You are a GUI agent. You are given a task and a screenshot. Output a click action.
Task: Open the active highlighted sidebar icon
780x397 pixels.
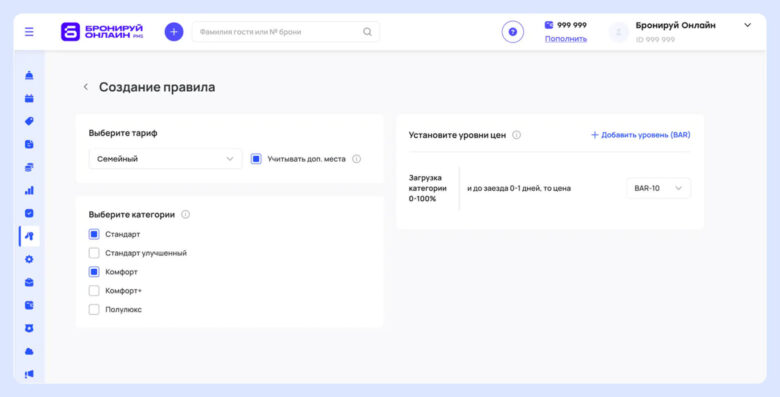[x=29, y=236]
